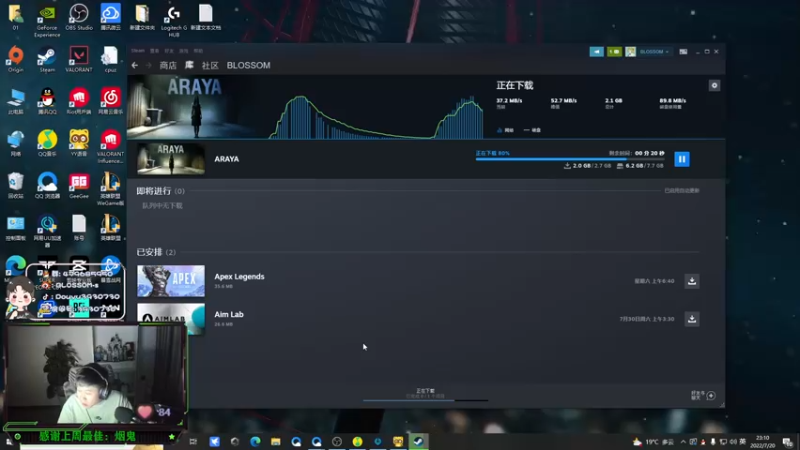Click the ARAYA title in download row
Image resolution: width=800 pixels, height=450 pixels.
(x=227, y=159)
